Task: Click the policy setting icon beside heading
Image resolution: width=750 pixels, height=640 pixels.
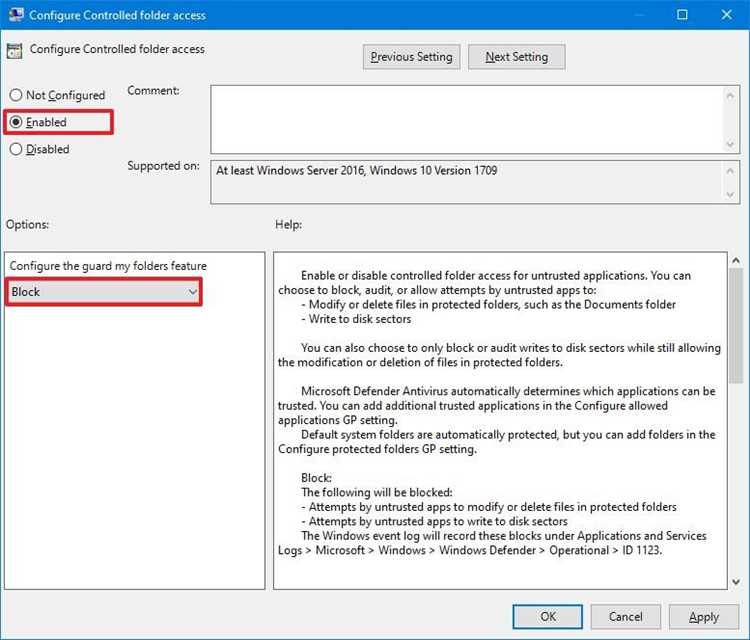Action: click(14, 50)
